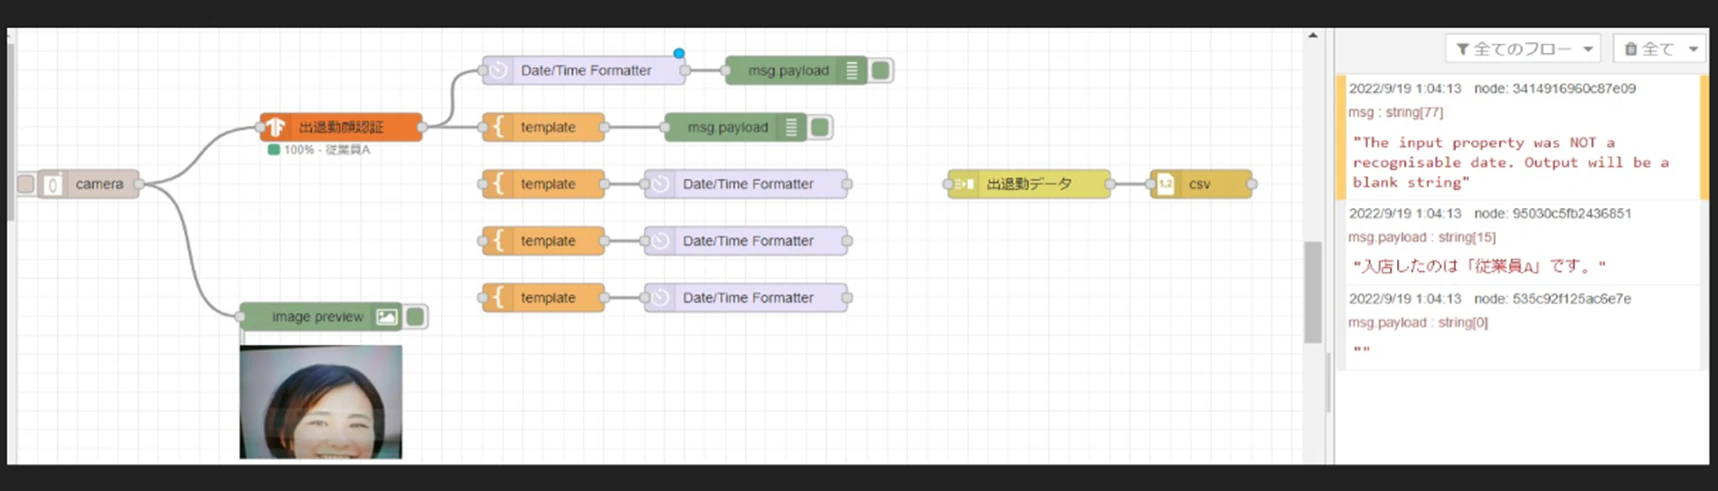The image size is (1718, 491).
Task: Select the image preview node label
Action: coord(318,317)
